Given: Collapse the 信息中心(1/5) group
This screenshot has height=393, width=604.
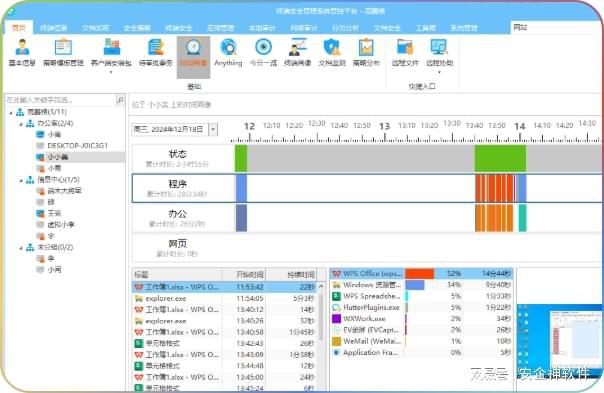Looking at the screenshot, I should 21,180.
